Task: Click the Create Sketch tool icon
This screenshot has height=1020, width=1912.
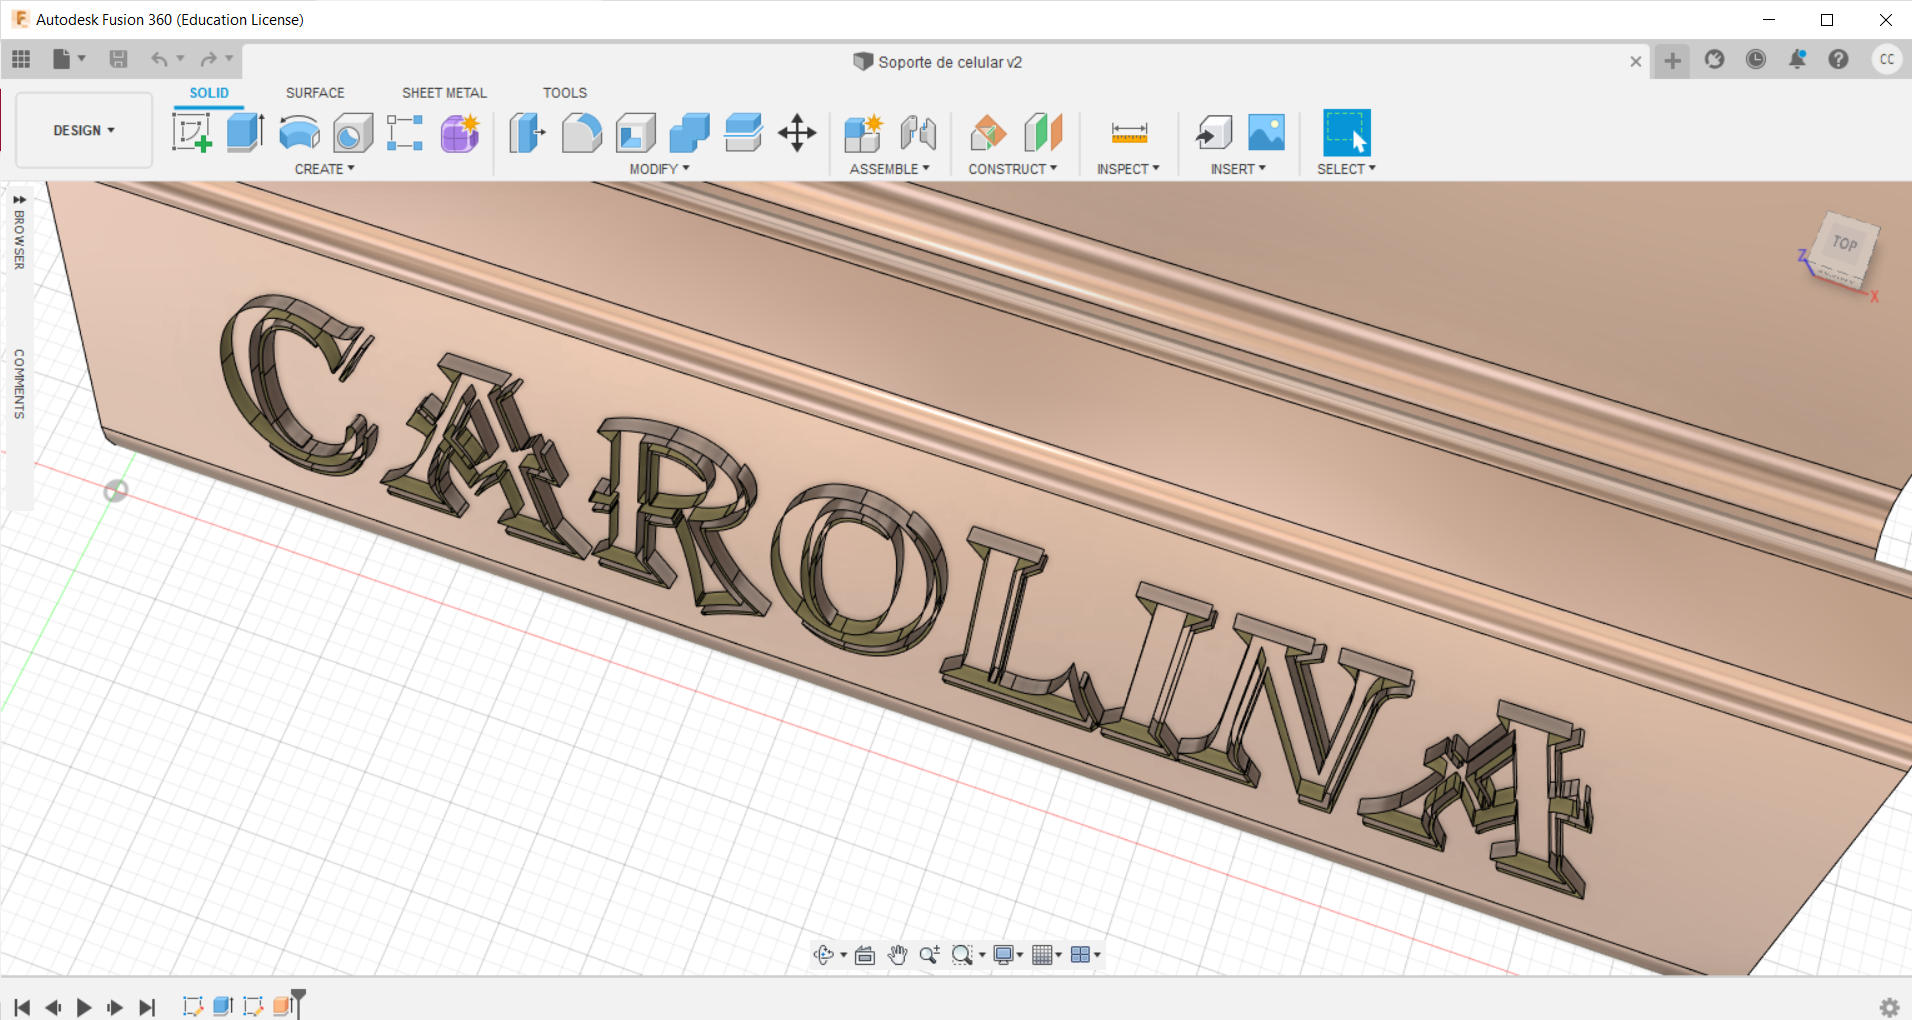Action: click(191, 132)
